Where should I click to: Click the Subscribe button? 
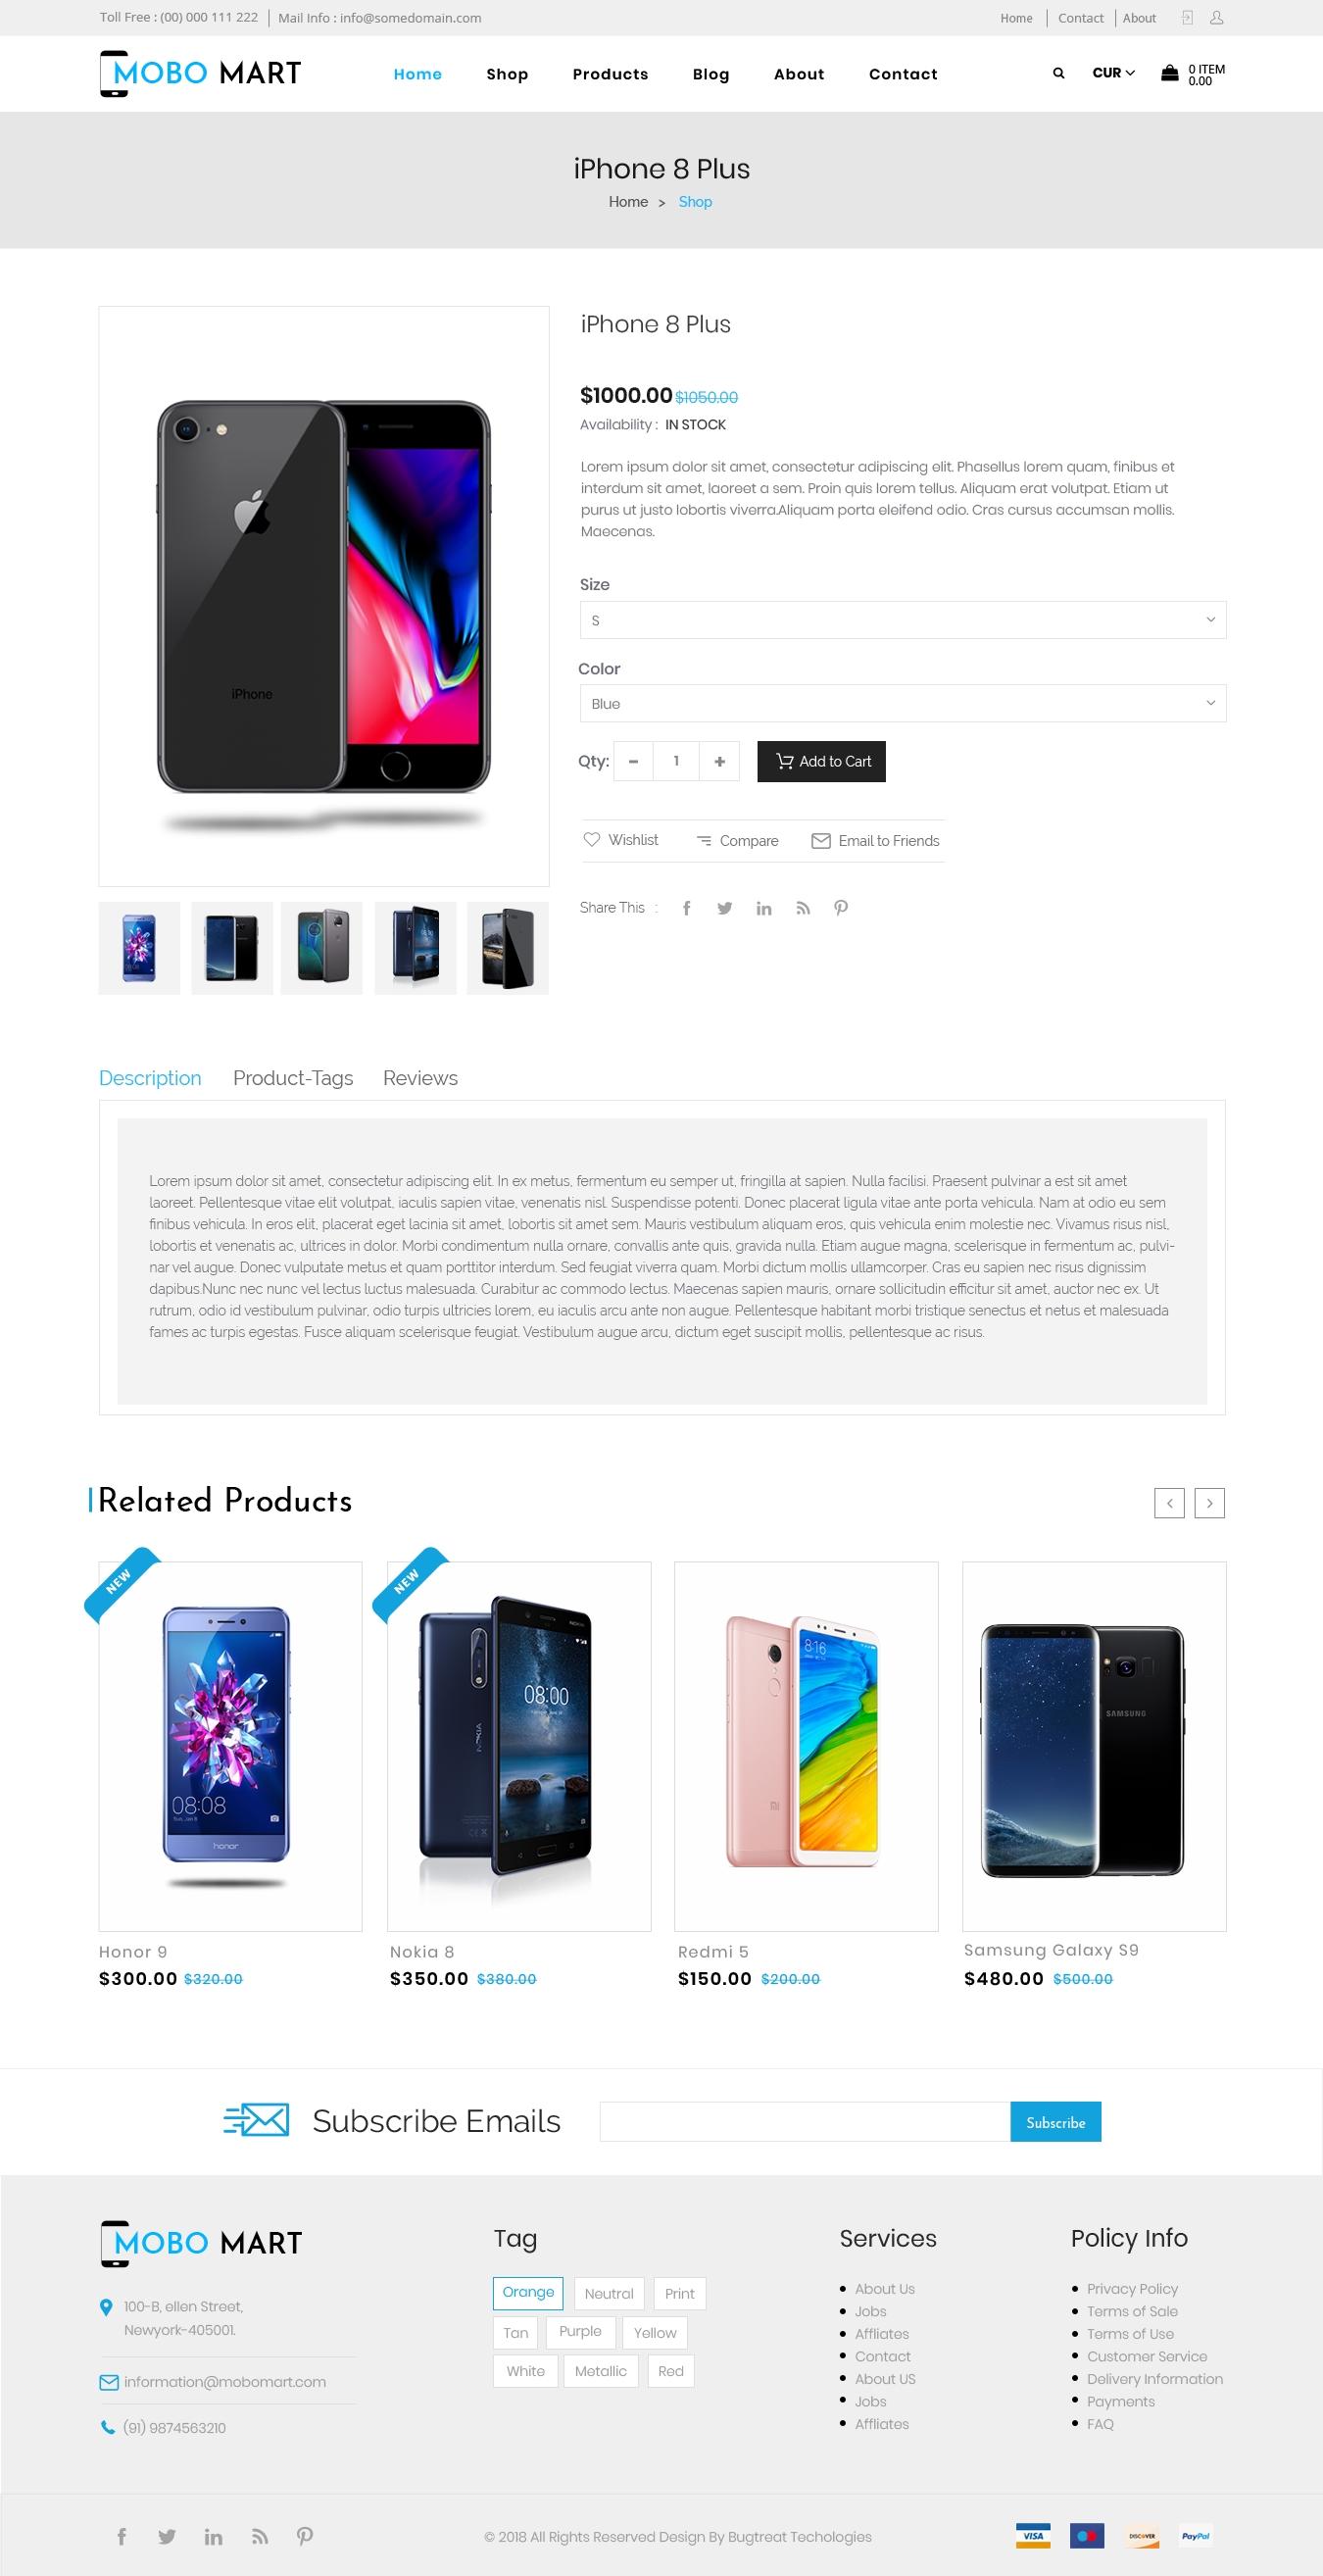click(x=1055, y=2122)
